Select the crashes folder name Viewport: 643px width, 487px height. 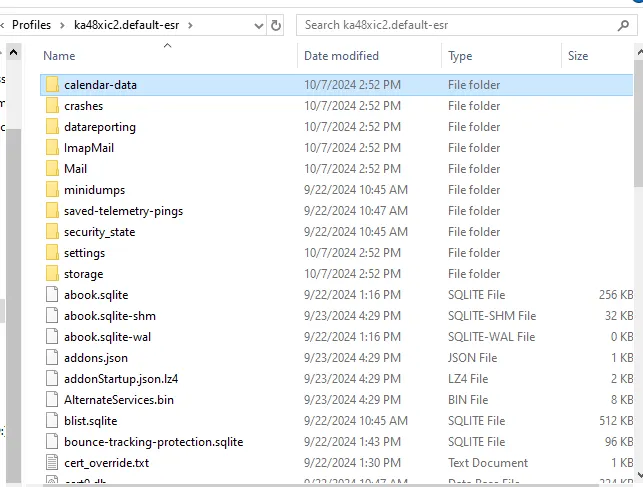84,106
